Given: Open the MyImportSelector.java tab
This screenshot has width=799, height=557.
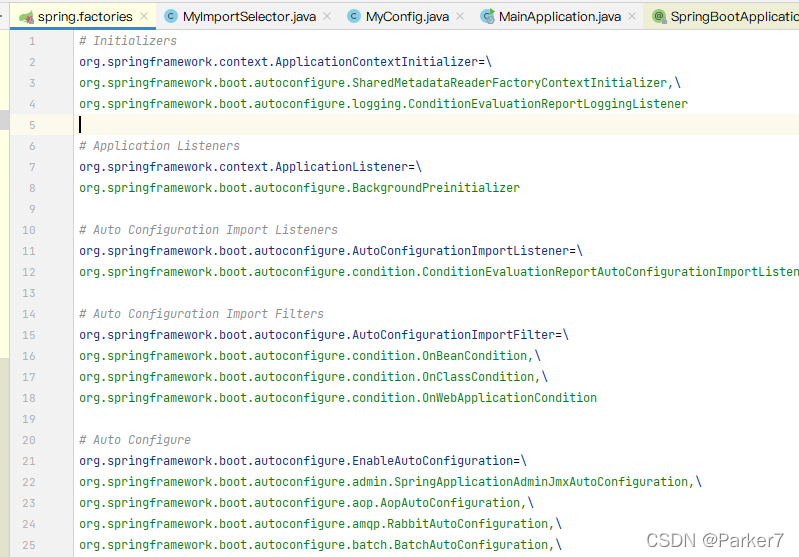Looking at the screenshot, I should 249,17.
